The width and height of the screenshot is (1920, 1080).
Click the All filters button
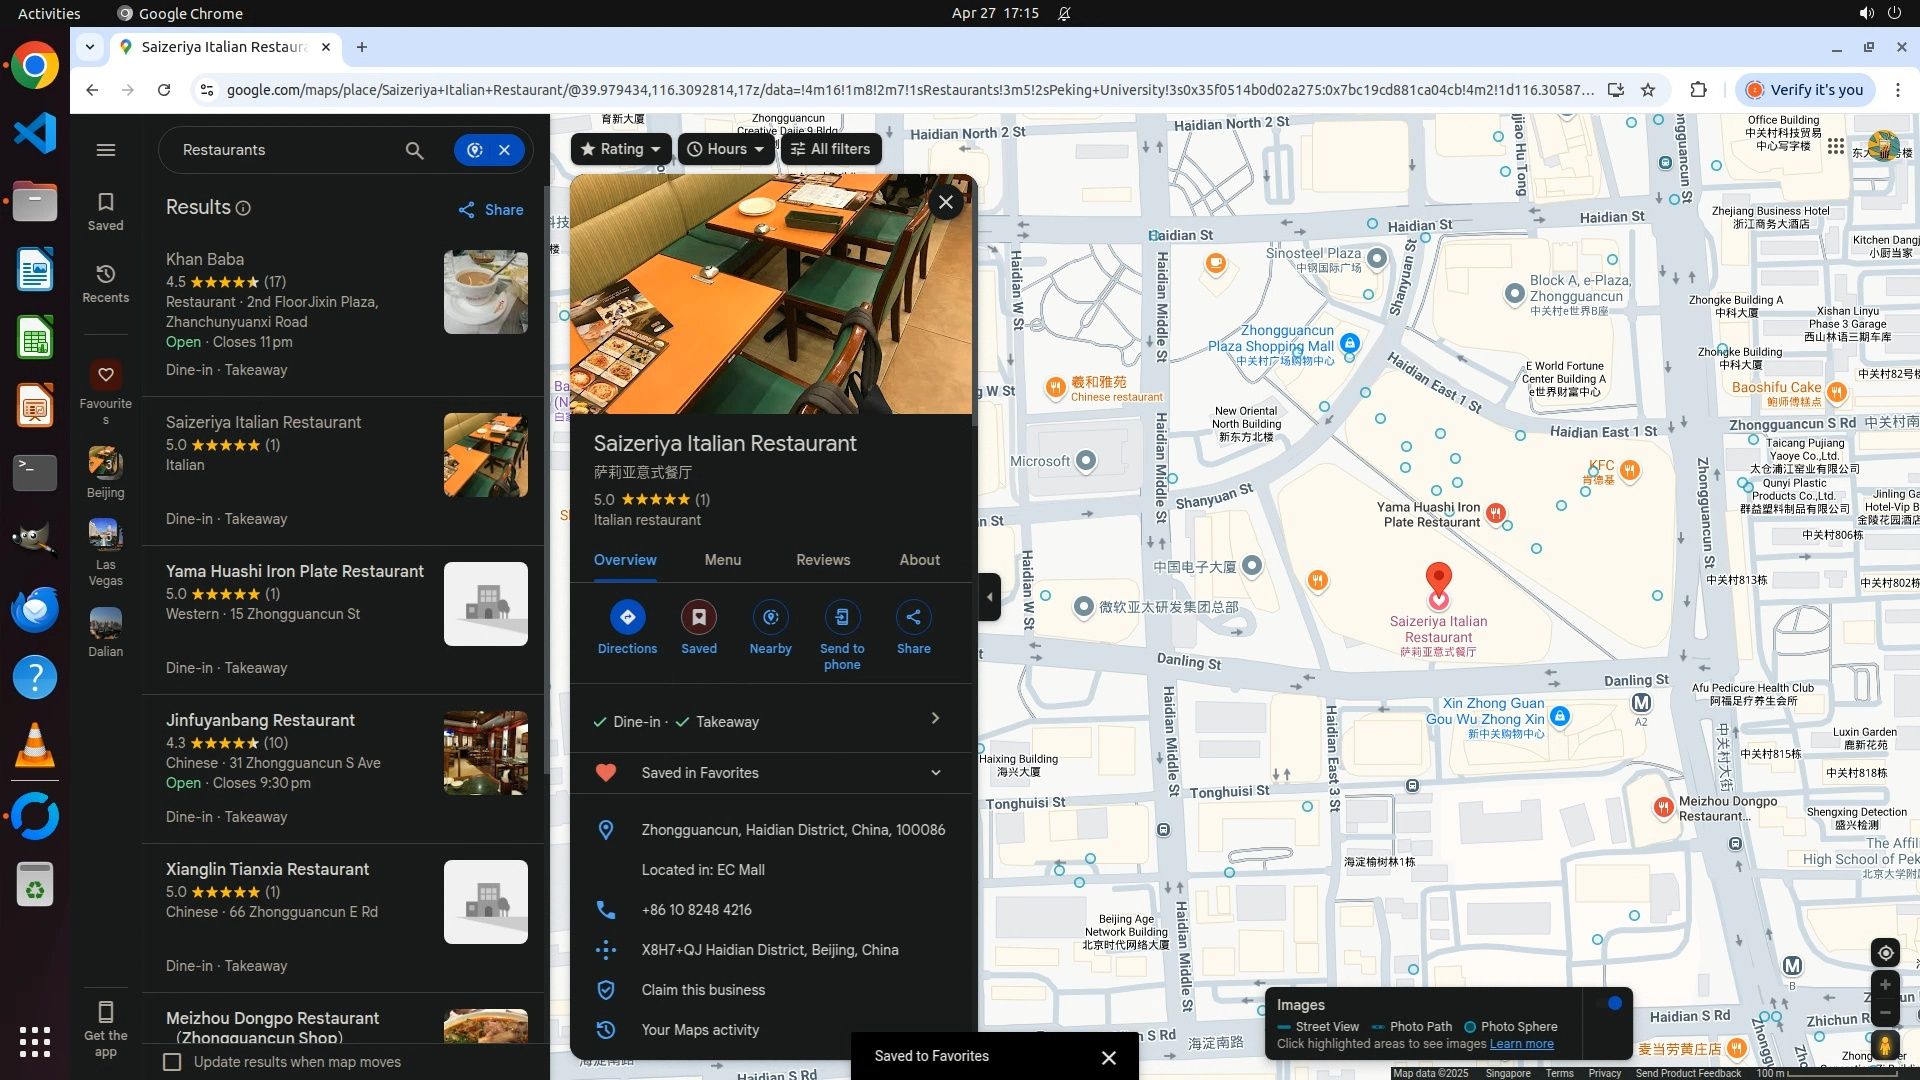coord(830,149)
